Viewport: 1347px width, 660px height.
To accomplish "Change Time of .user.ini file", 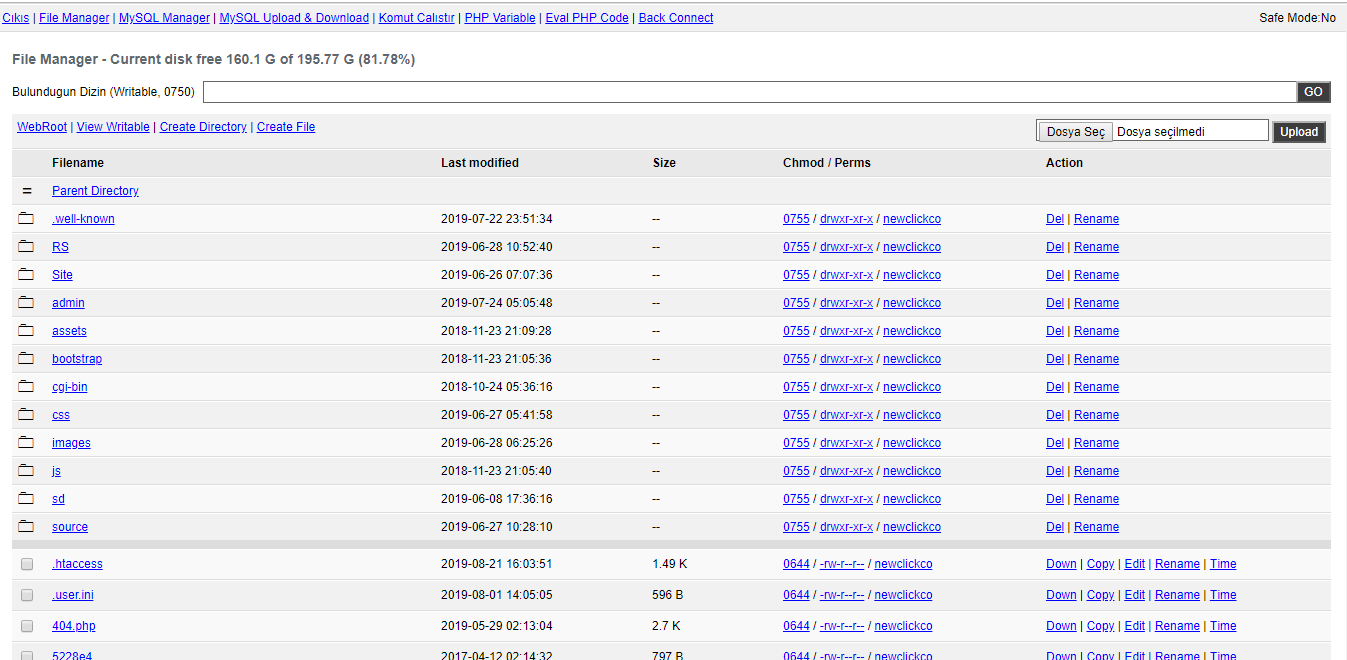I will [x=1223, y=595].
